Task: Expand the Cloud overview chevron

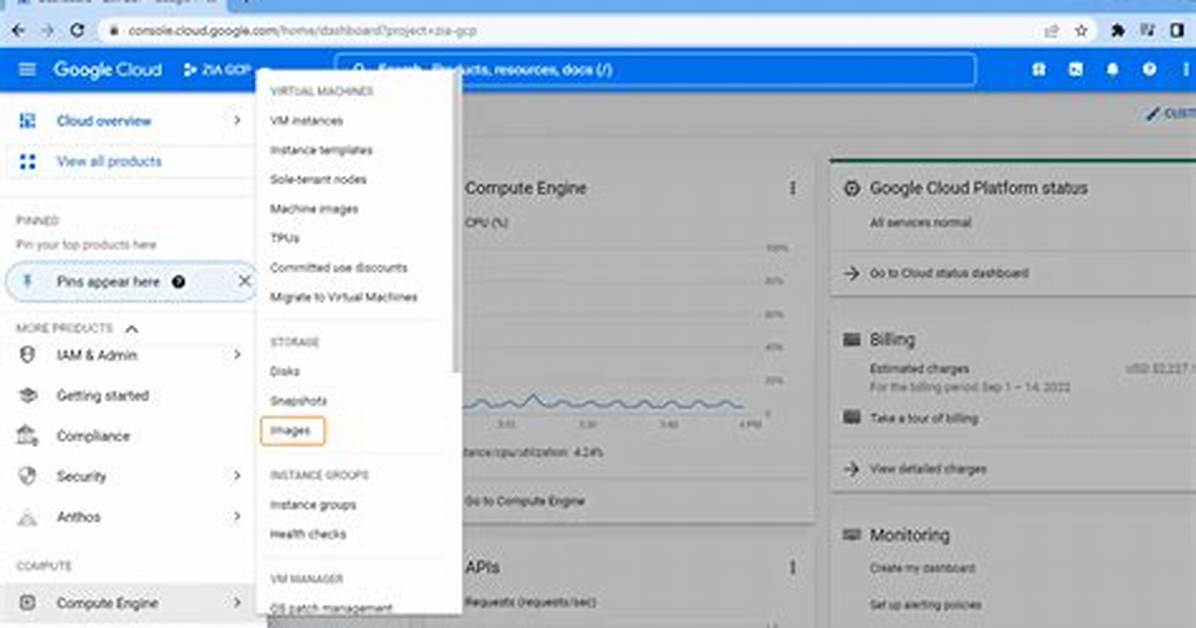Action: (x=237, y=121)
